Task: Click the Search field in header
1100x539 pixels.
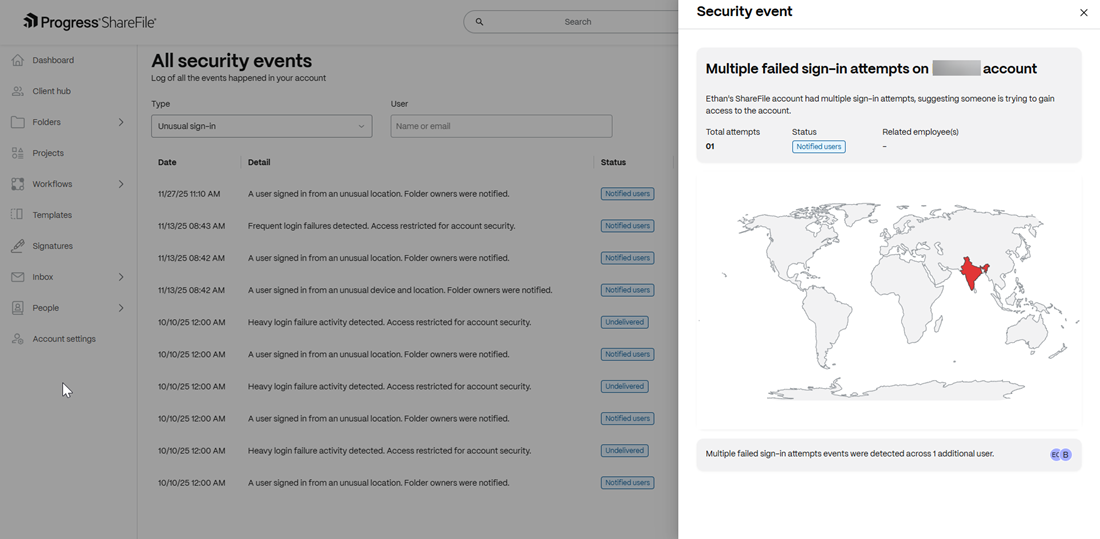Action: click(571, 22)
